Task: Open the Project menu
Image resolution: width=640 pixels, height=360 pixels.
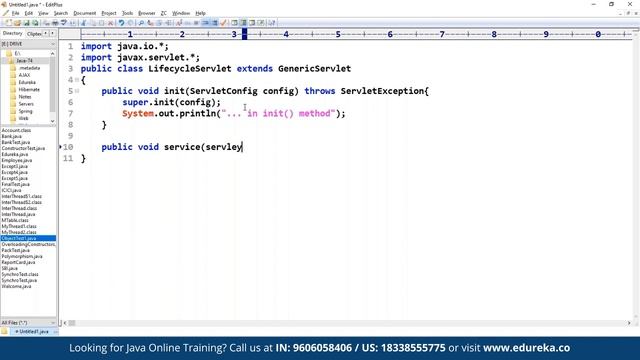Action: [x=109, y=13]
